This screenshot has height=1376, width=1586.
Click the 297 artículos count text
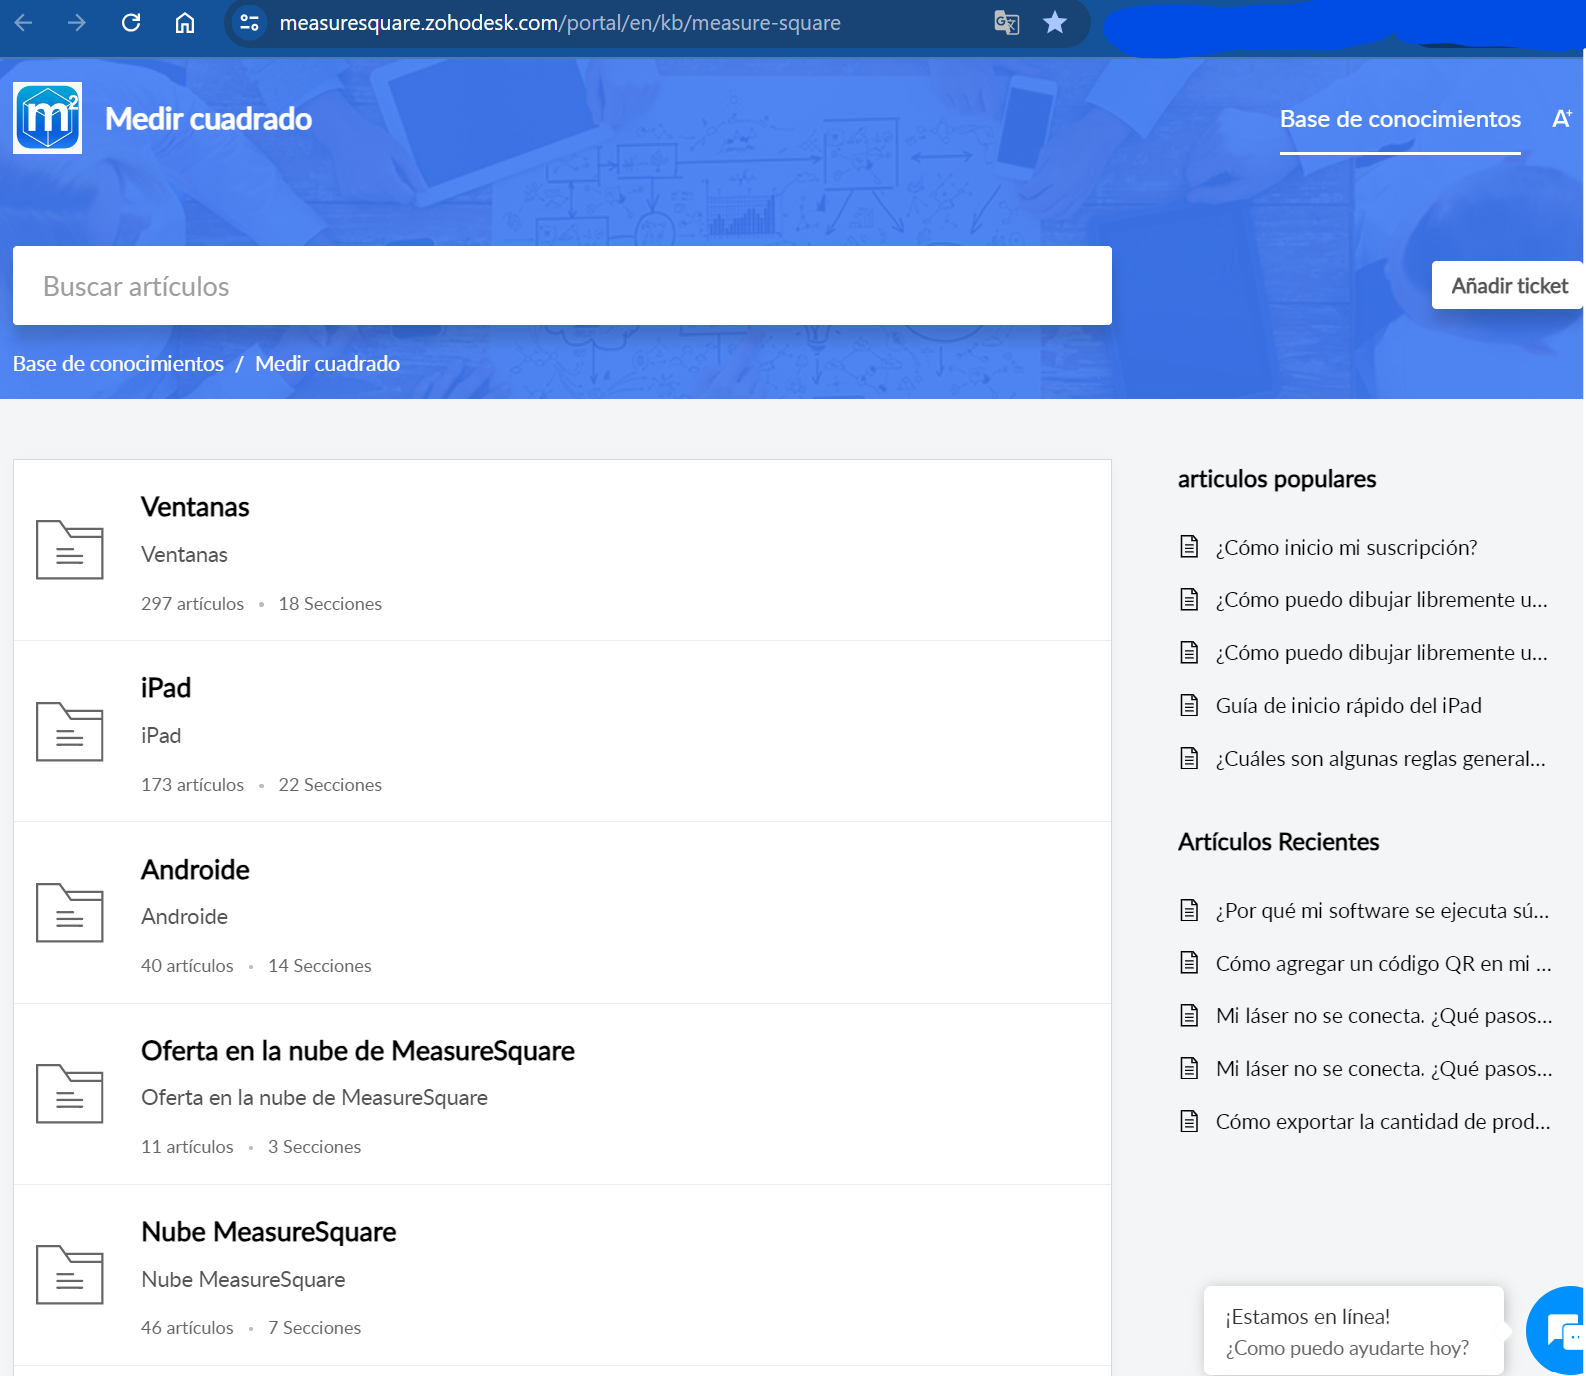tap(192, 603)
